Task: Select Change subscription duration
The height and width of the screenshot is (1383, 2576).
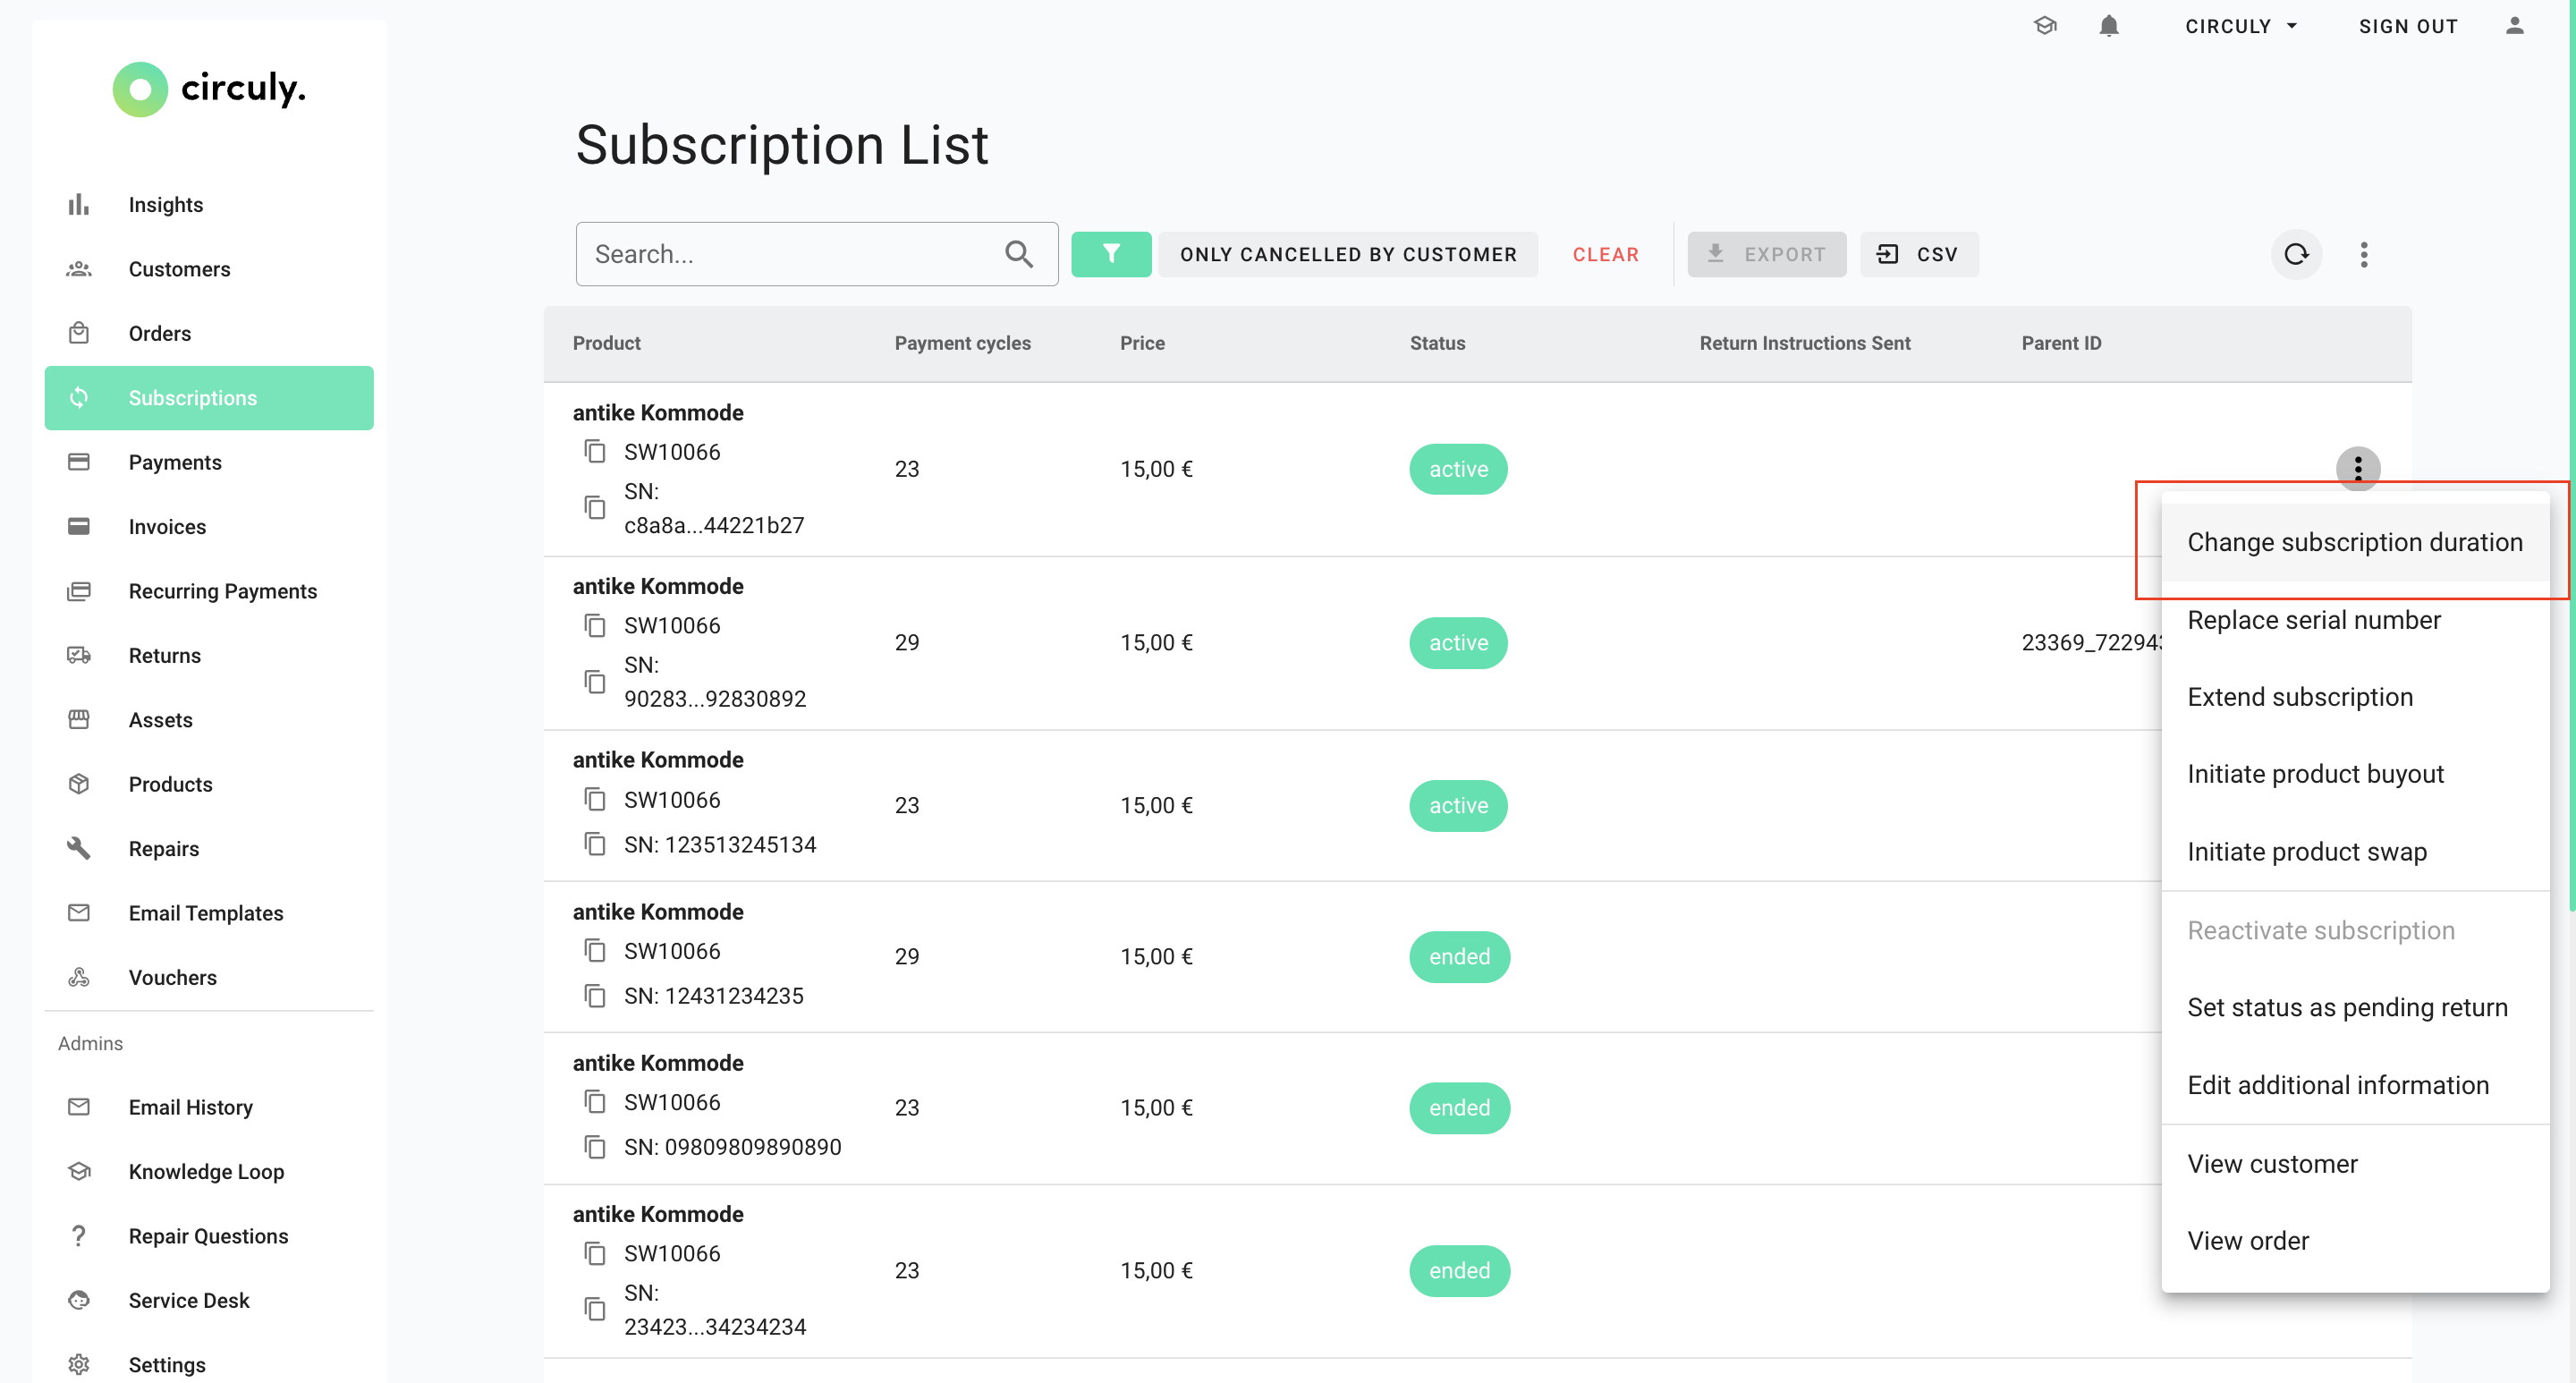Action: pyautogui.click(x=2355, y=541)
